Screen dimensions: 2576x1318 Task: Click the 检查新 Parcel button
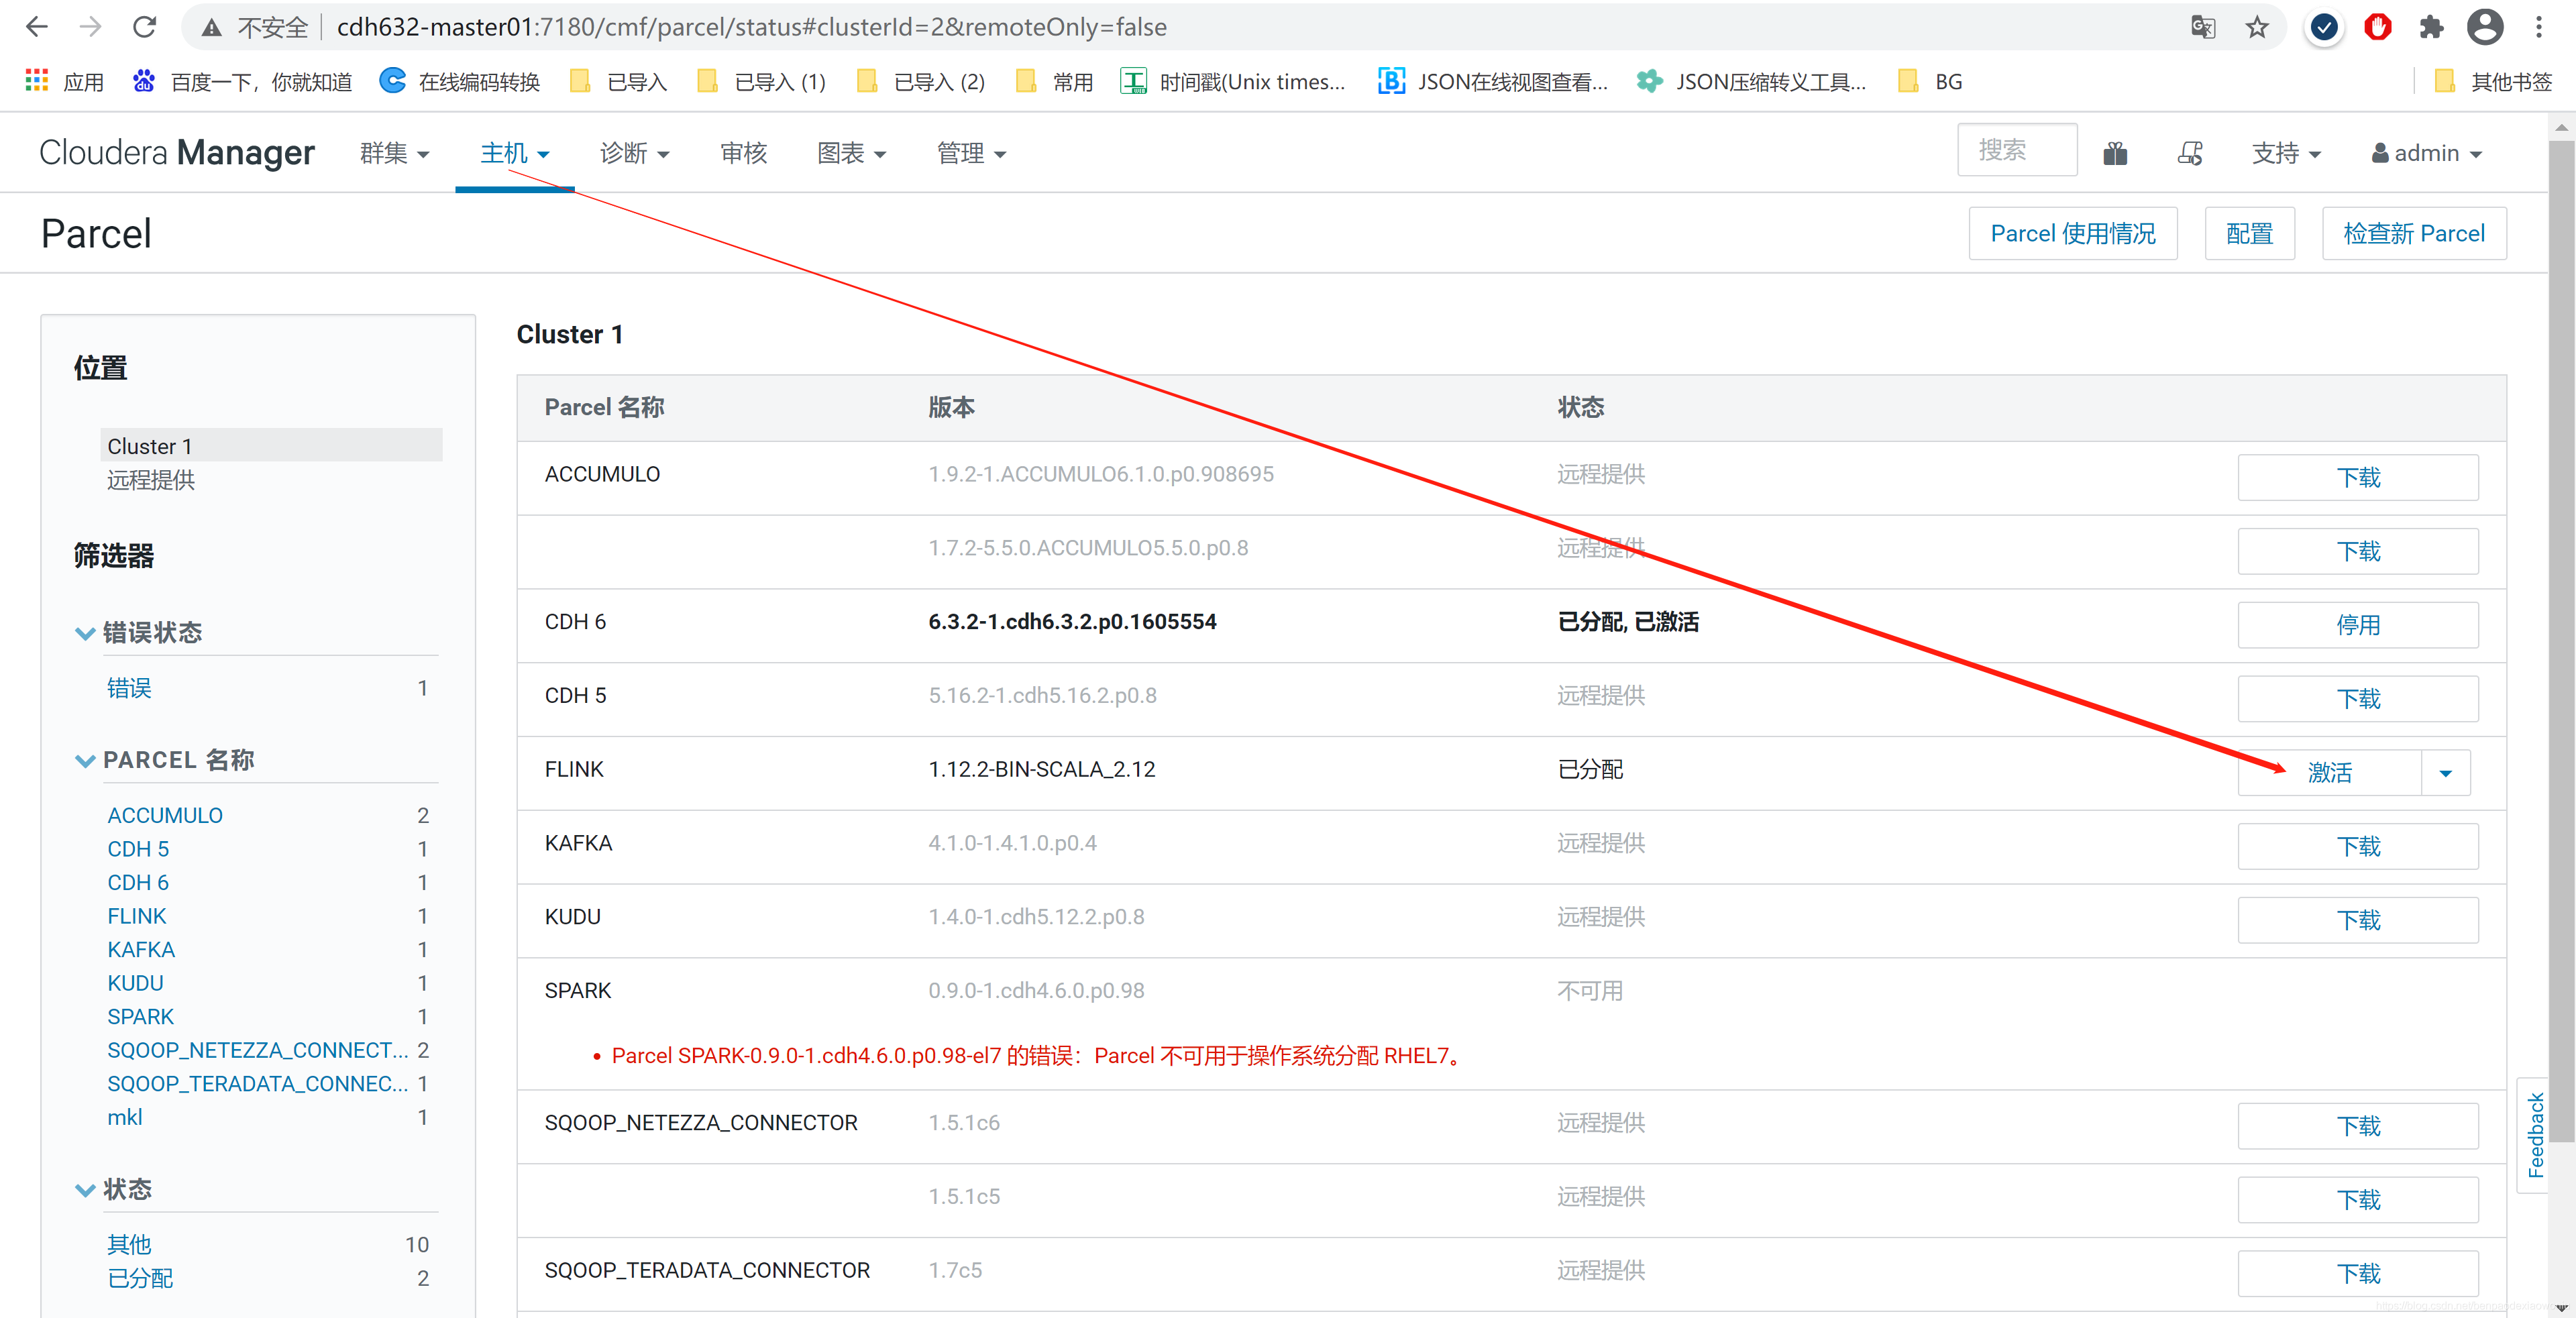click(2414, 234)
